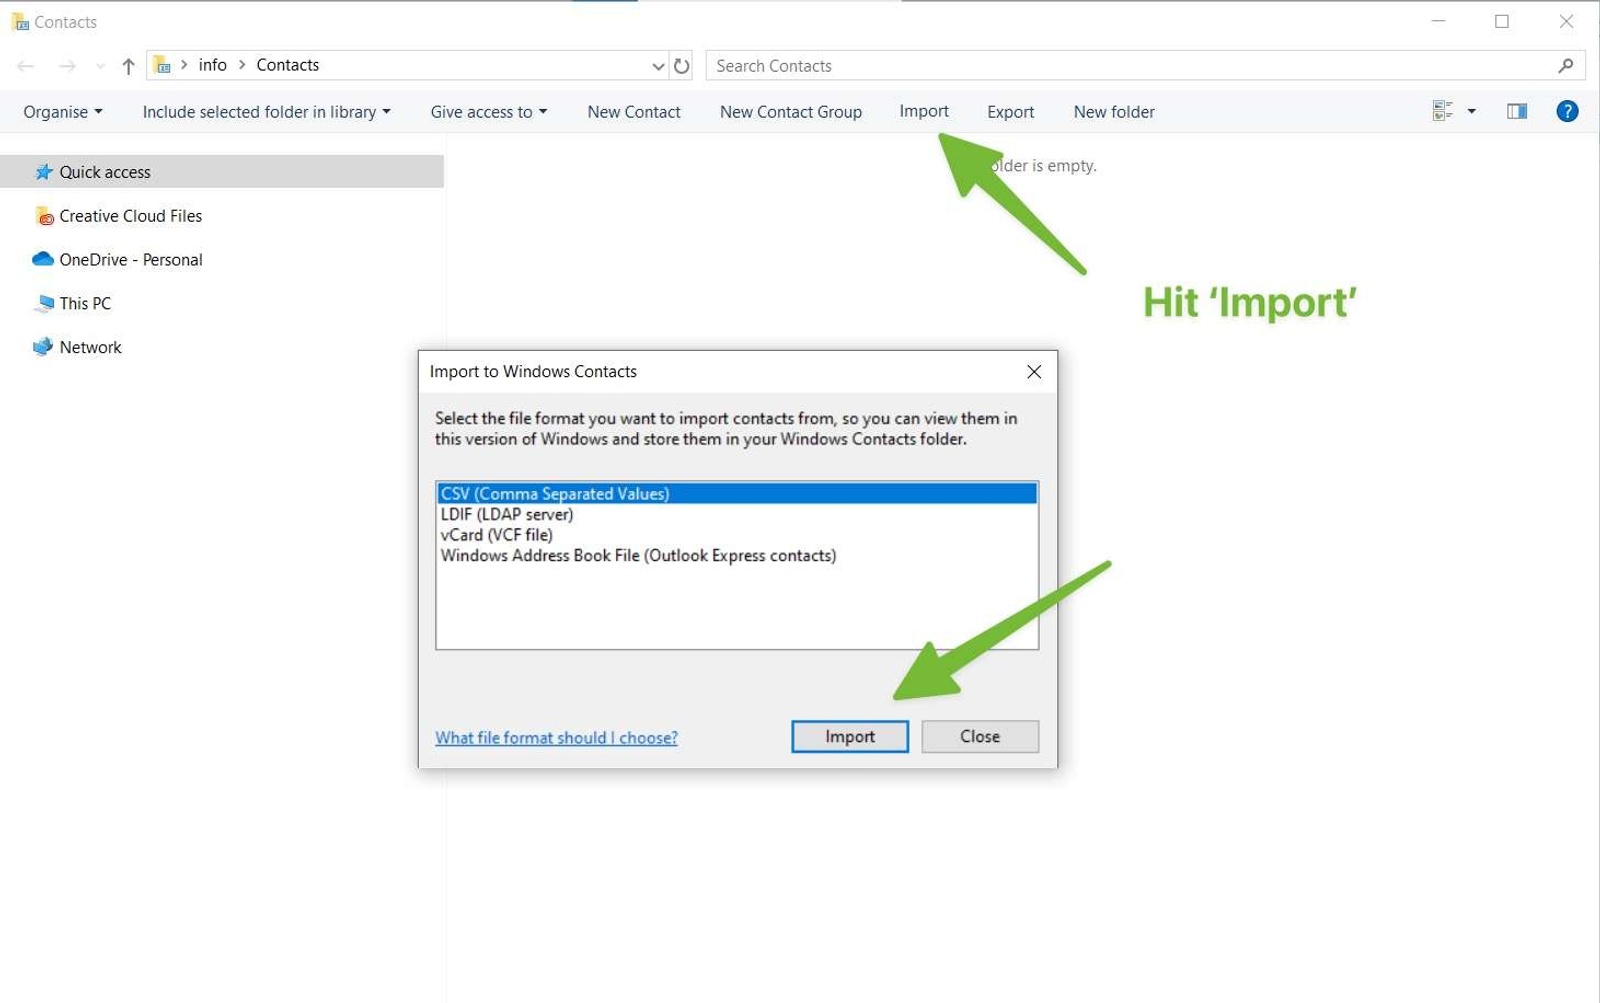Open 'What file format should I choose?' link
The width and height of the screenshot is (1600, 1003).
pyautogui.click(x=556, y=738)
